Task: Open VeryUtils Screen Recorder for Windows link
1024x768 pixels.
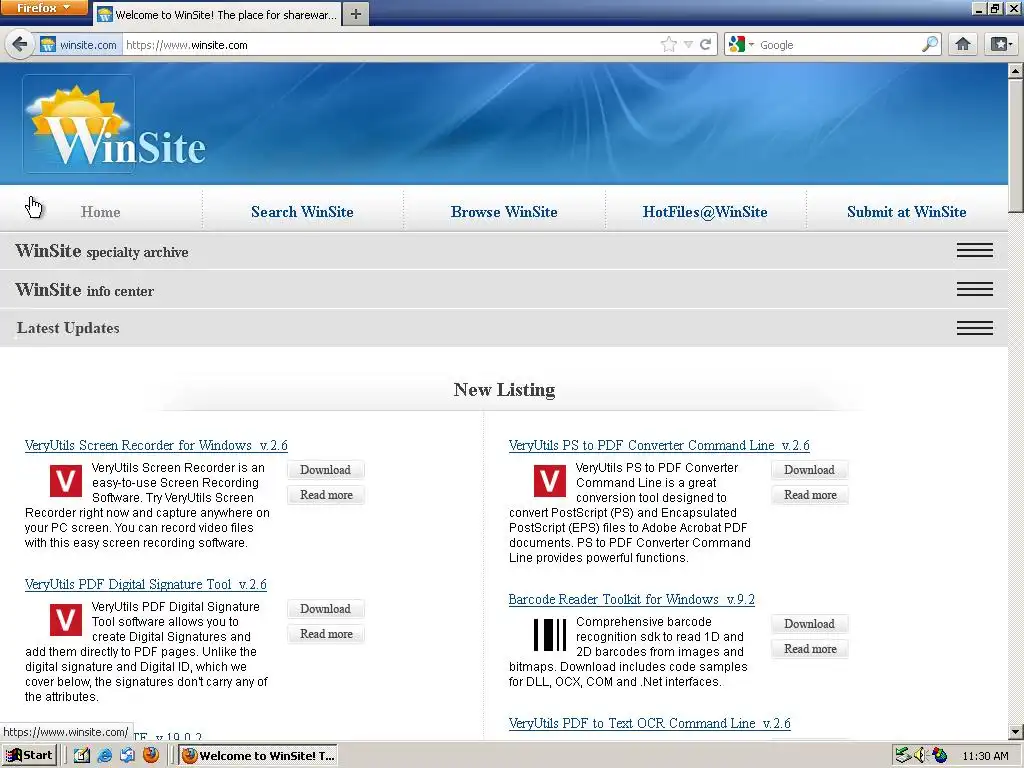Action: 156,445
